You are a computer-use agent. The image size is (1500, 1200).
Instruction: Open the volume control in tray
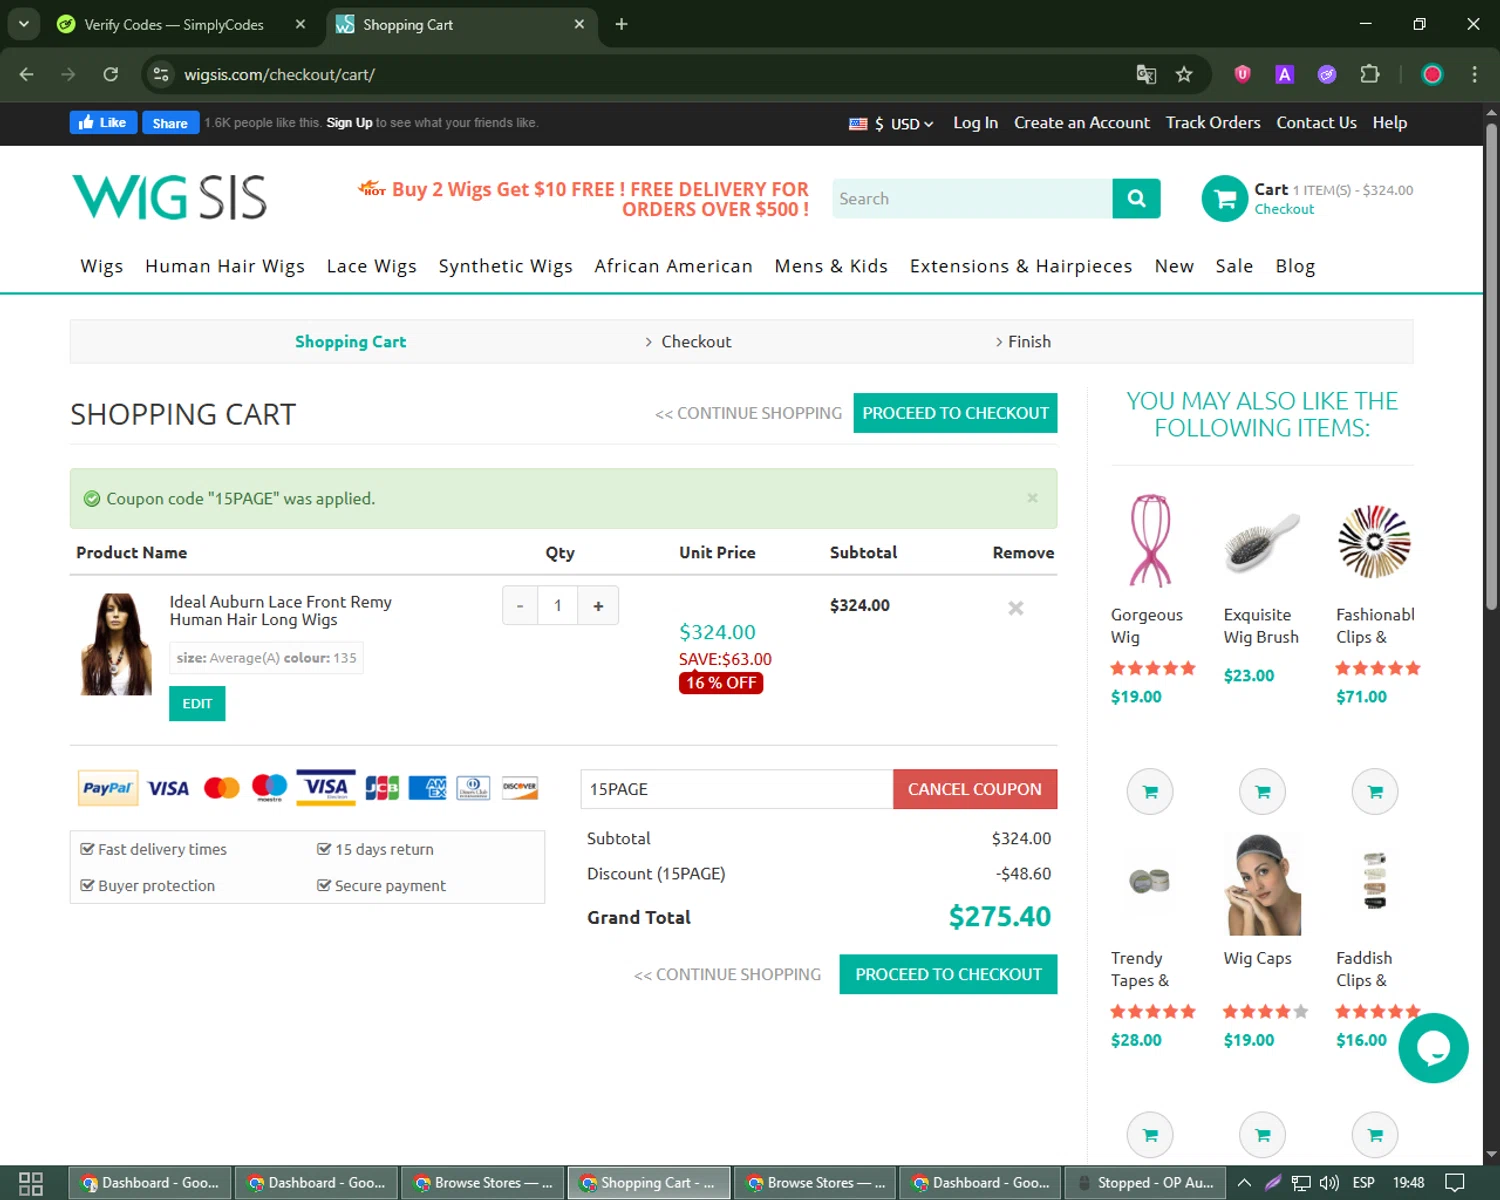[x=1329, y=1183]
